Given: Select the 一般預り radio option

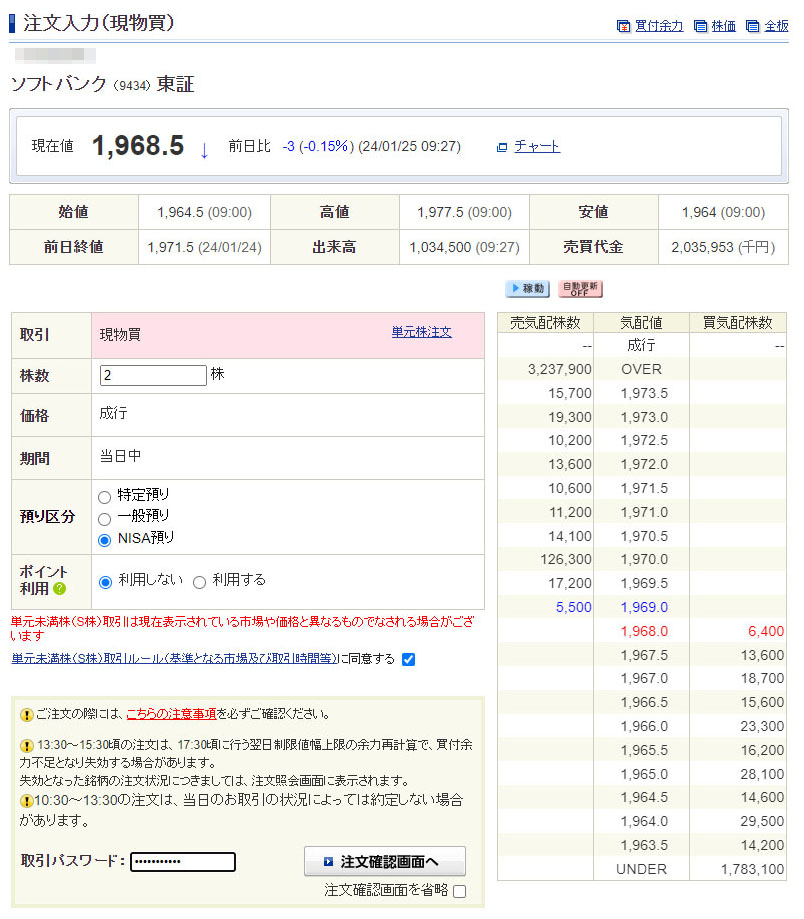Looking at the screenshot, I should [x=104, y=518].
